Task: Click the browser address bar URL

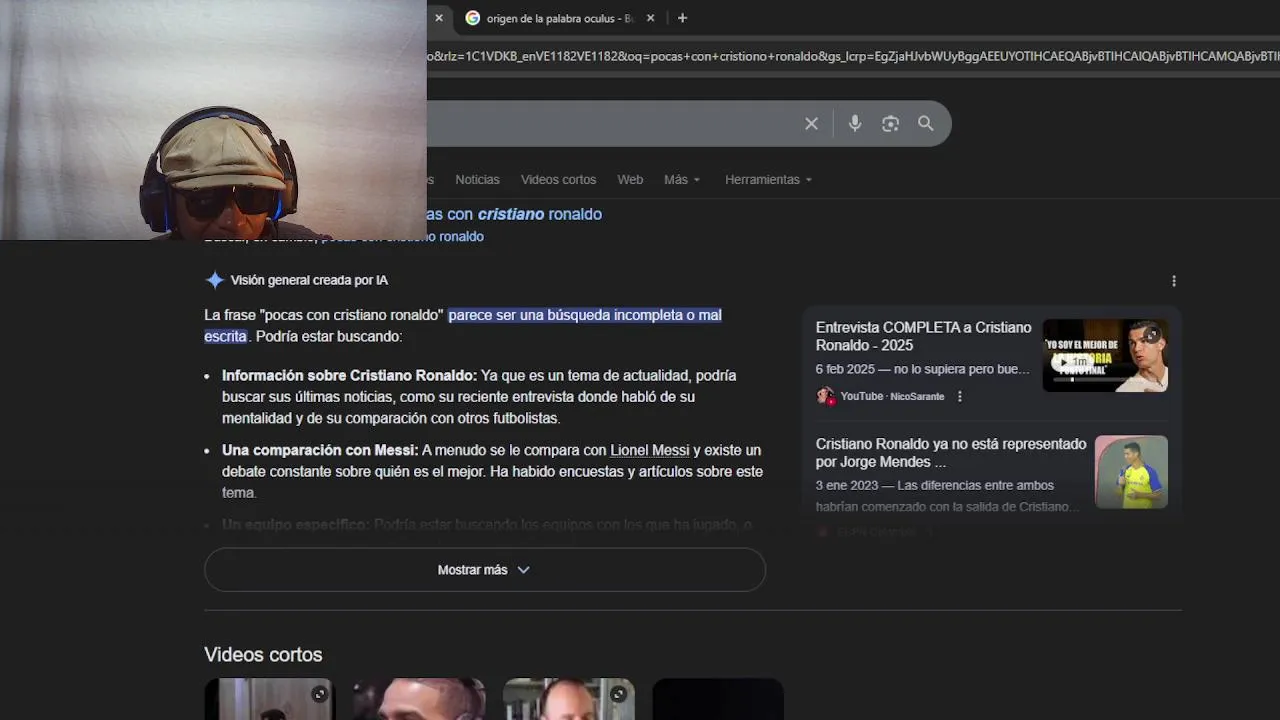Action: tap(853, 56)
